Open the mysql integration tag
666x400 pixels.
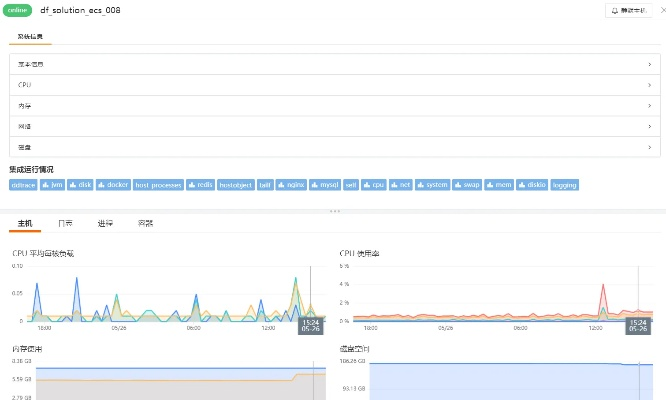pyautogui.click(x=324, y=185)
